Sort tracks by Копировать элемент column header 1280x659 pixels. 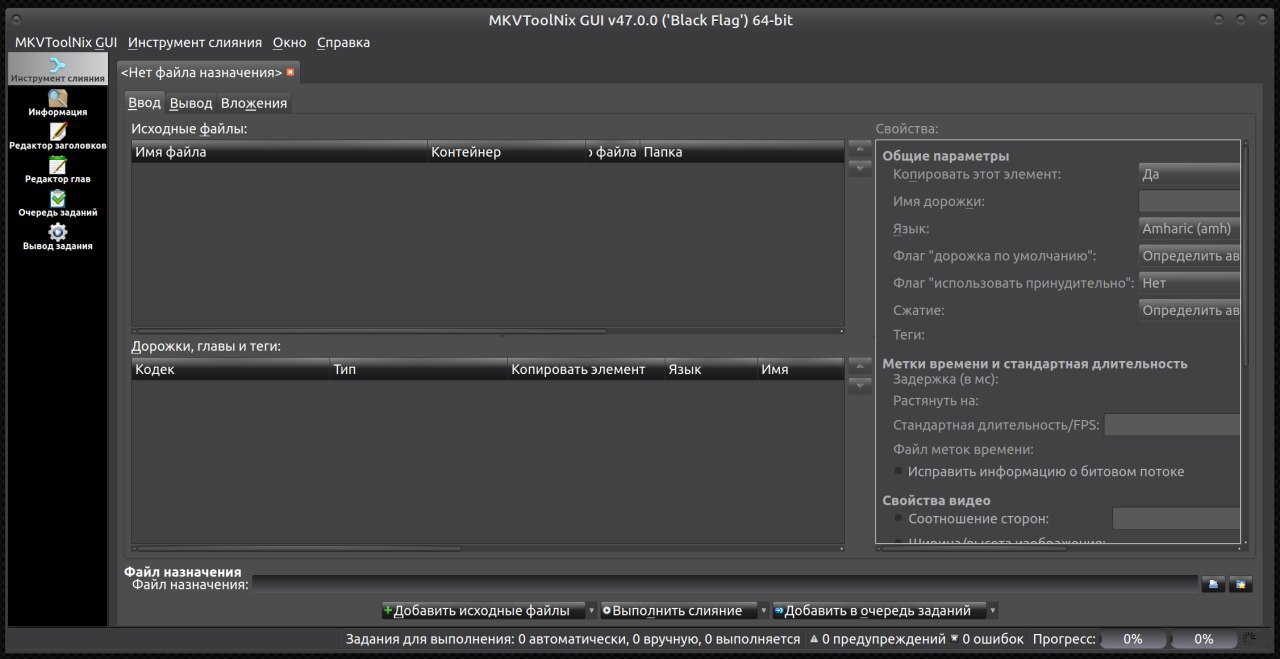[585, 369]
